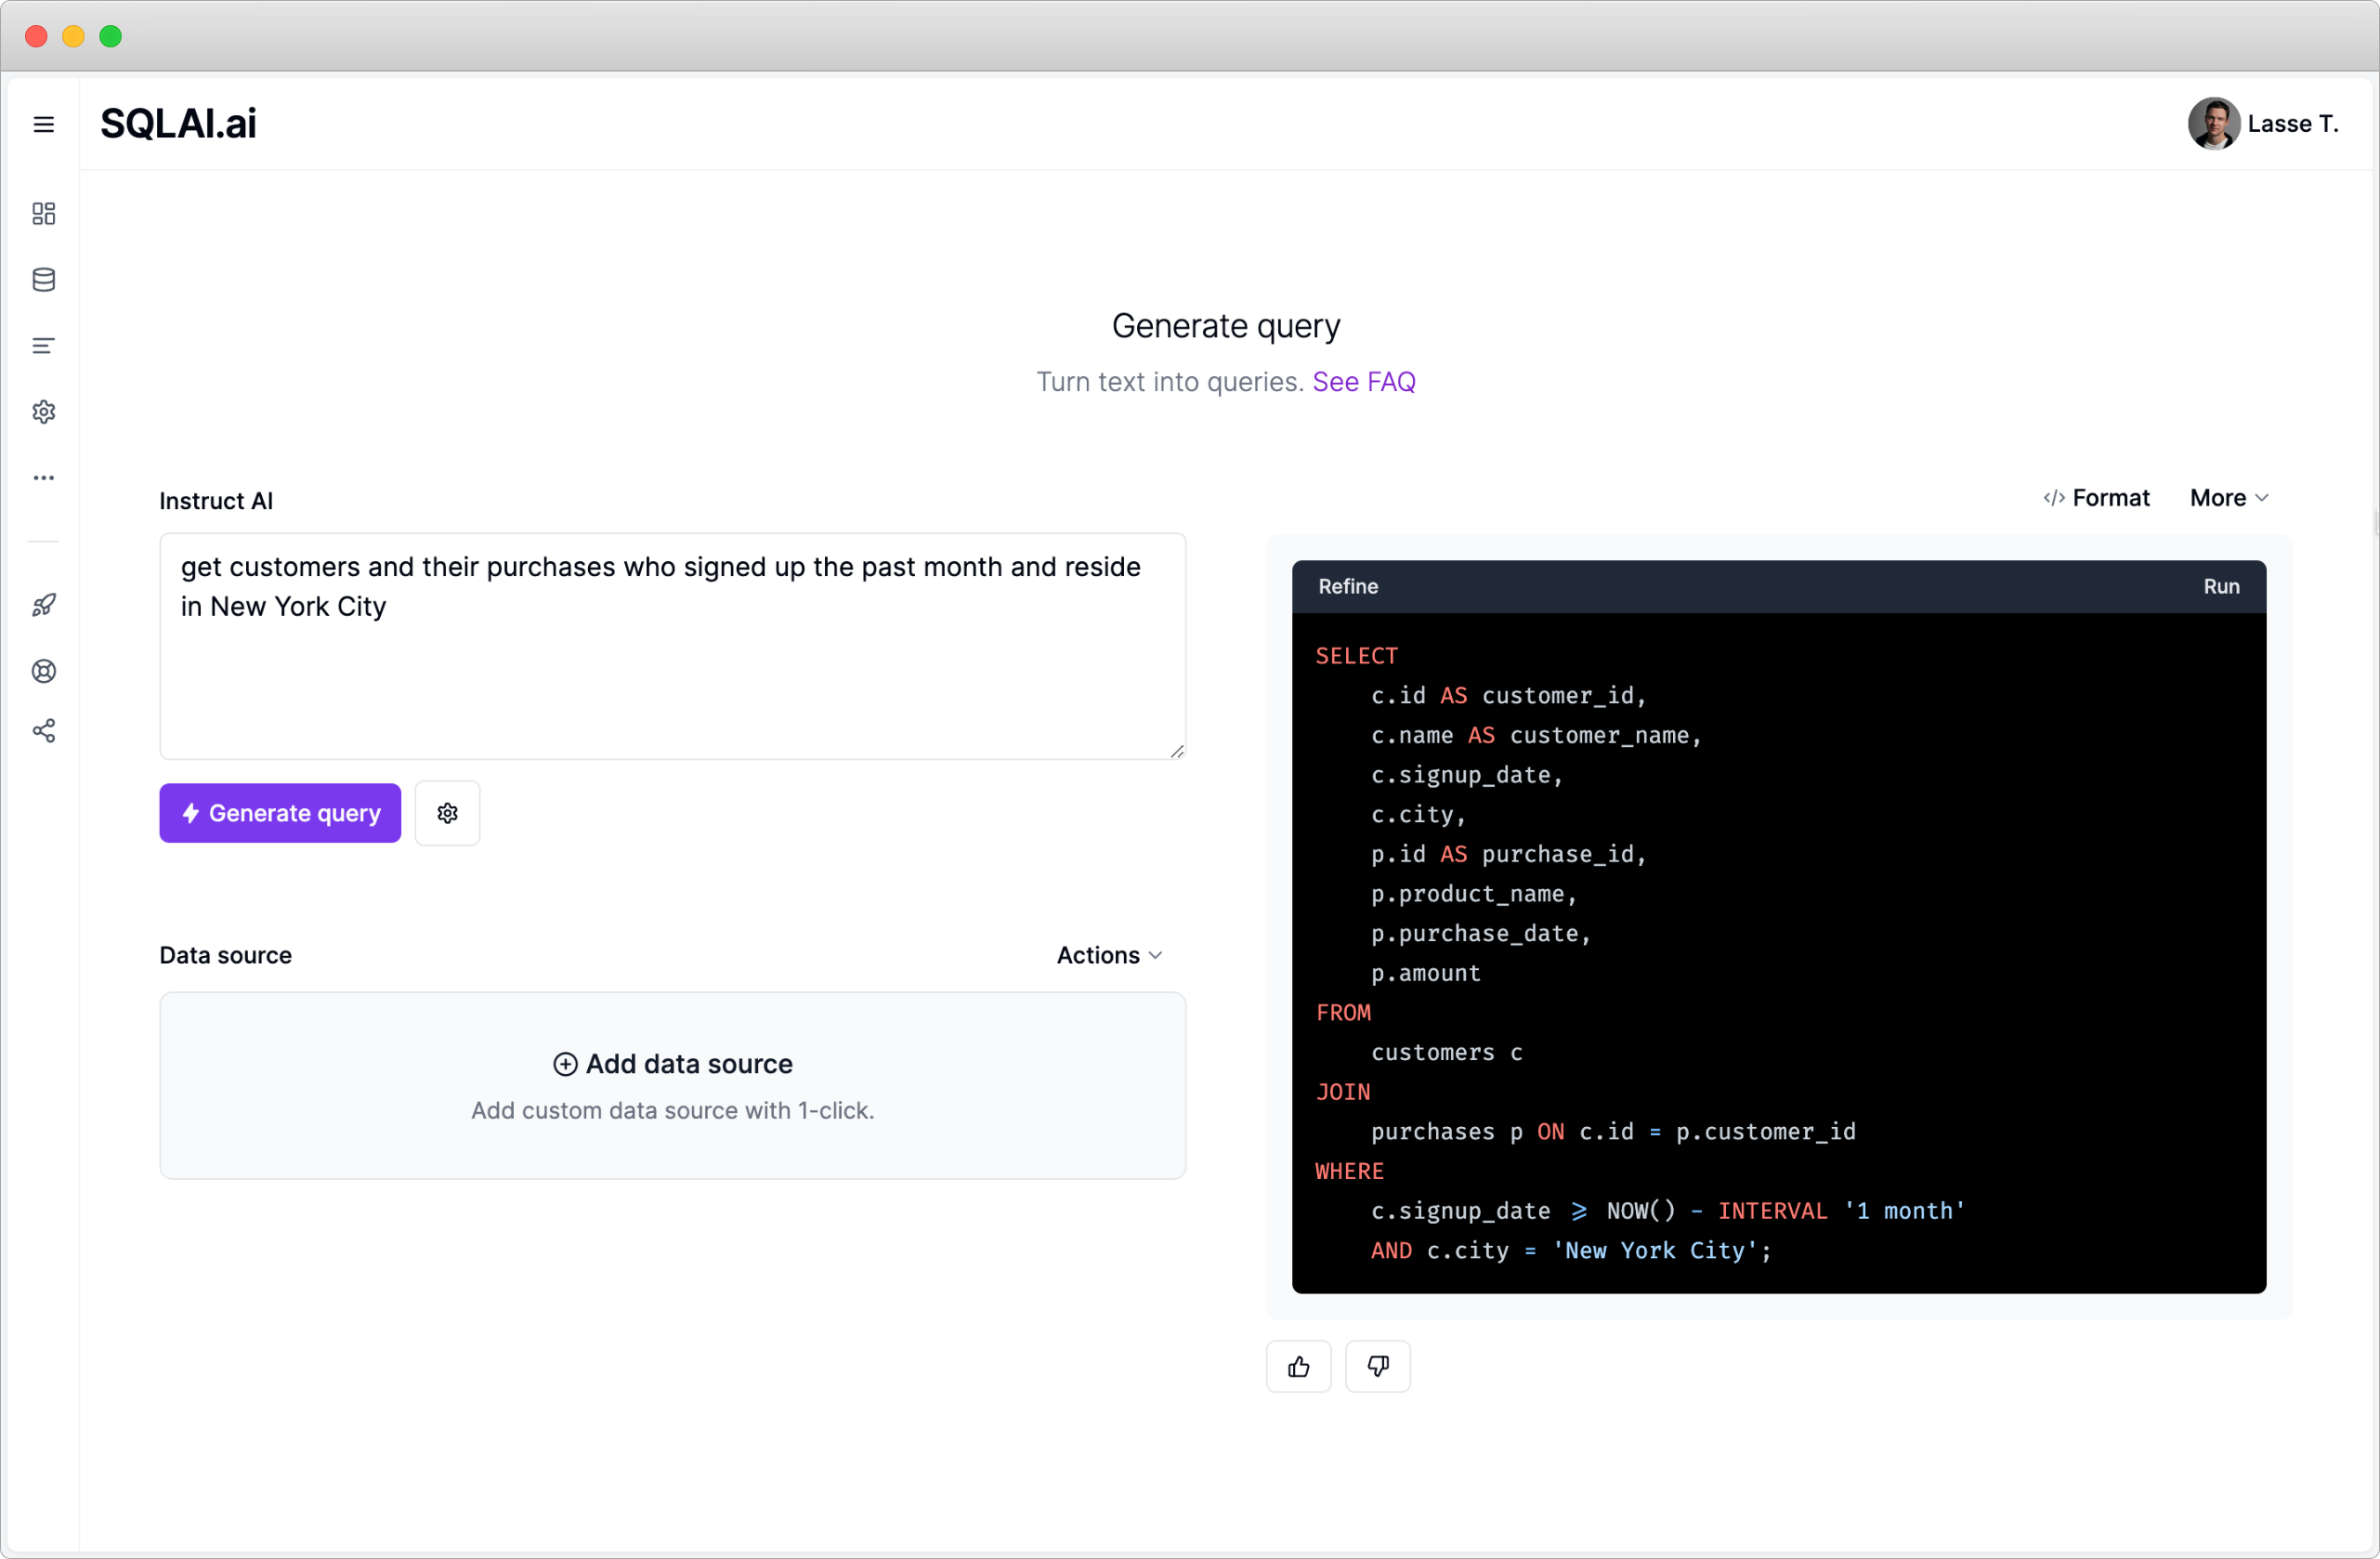Expand the Actions dropdown for Data source

pyautogui.click(x=1109, y=955)
